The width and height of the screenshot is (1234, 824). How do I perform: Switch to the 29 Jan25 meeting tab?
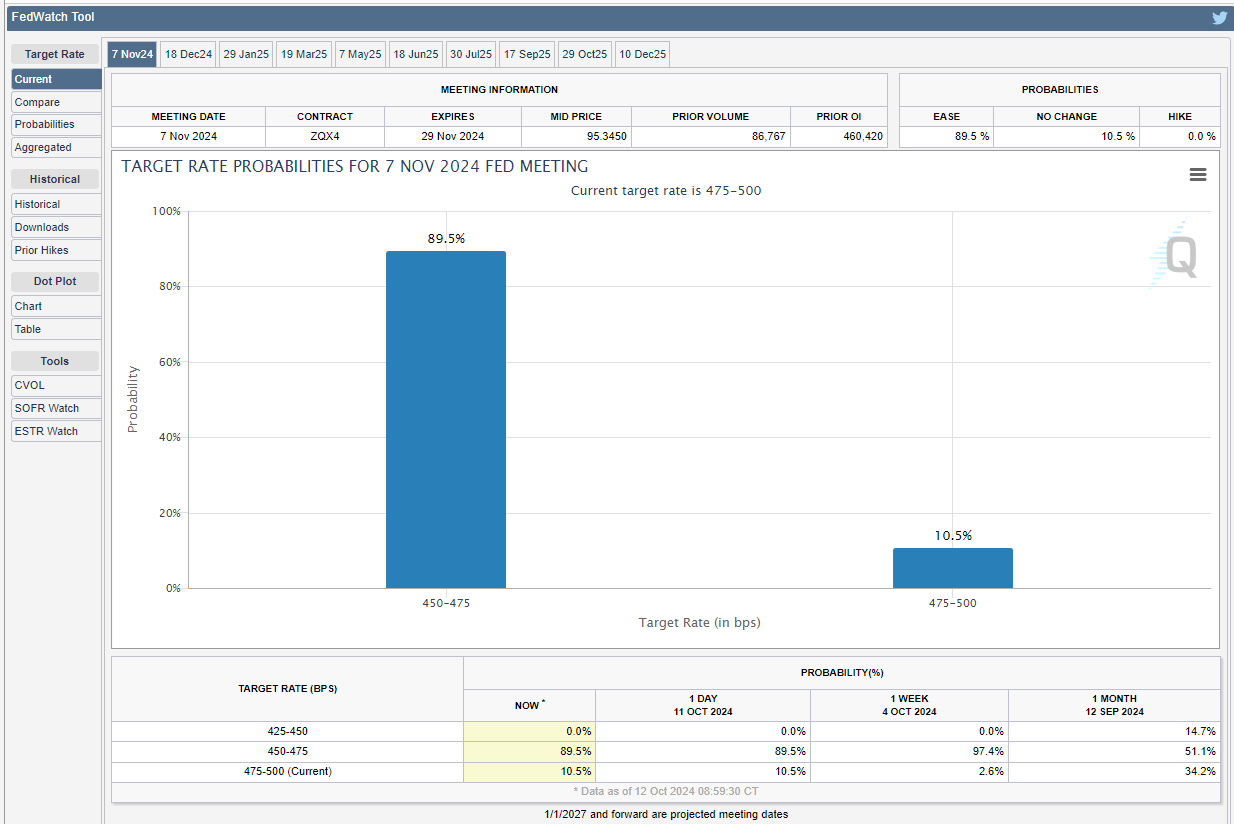(246, 54)
